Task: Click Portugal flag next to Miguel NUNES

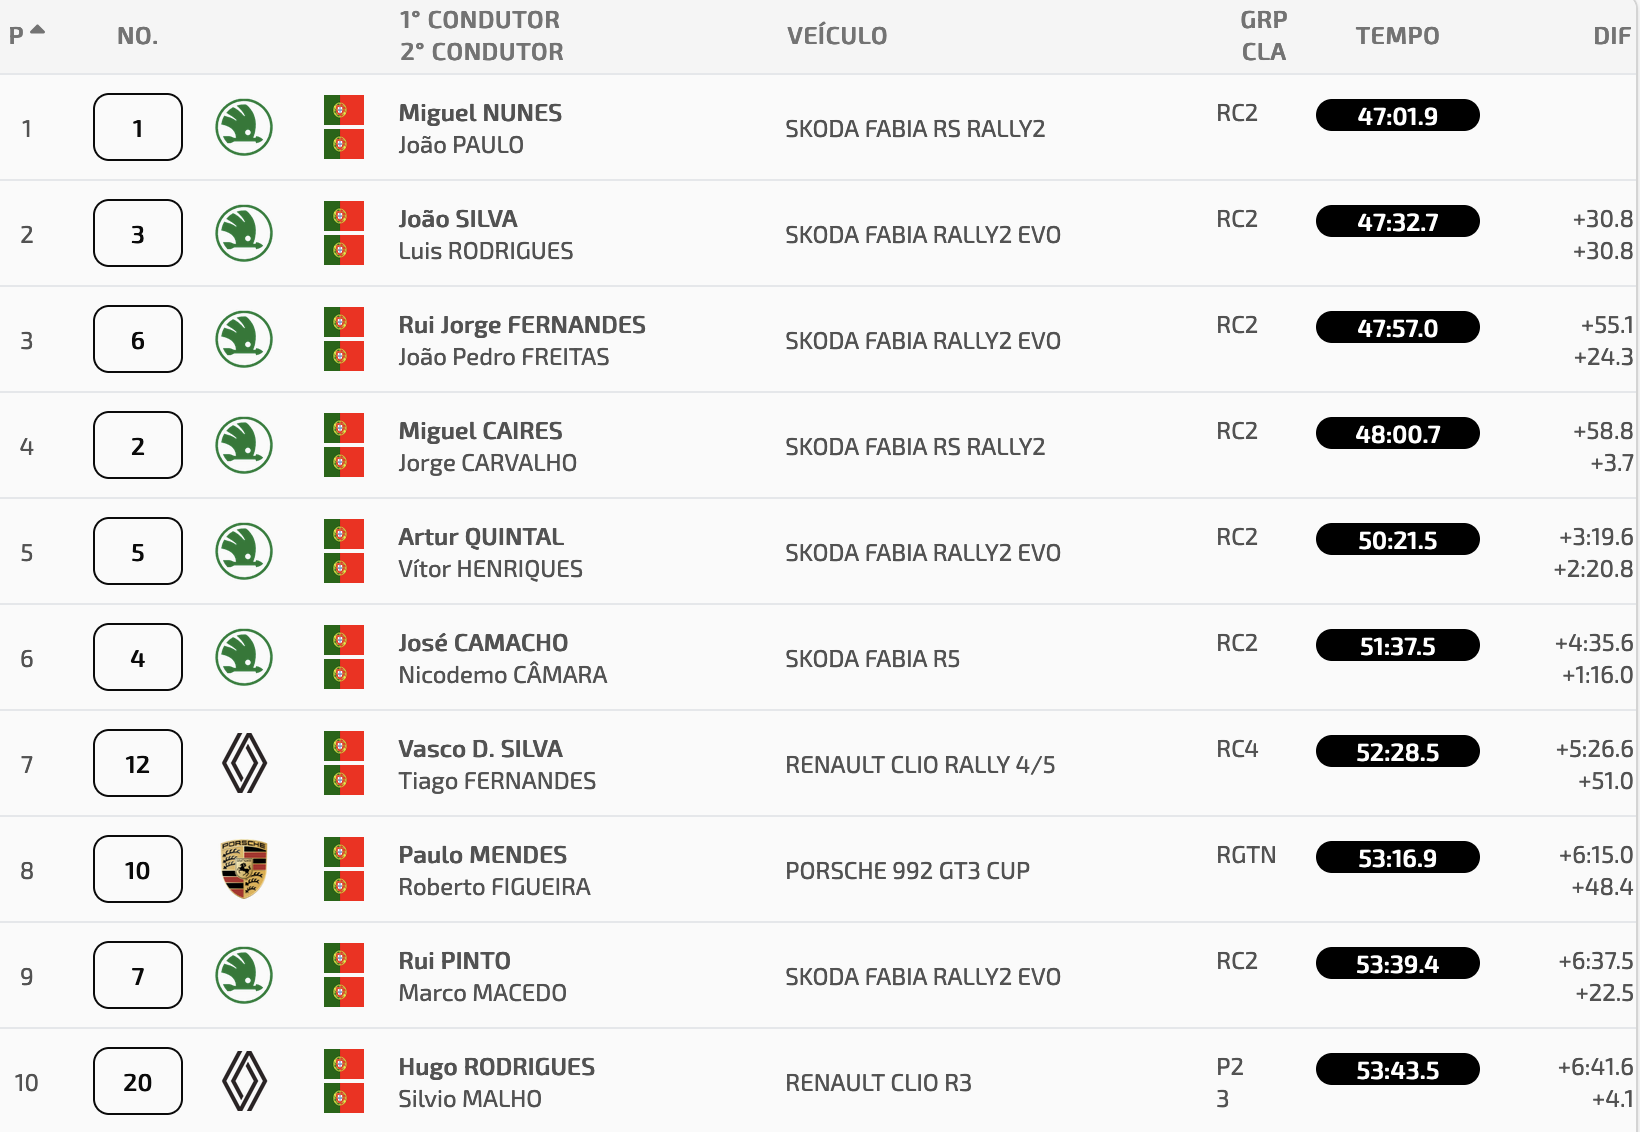Action: (x=344, y=110)
